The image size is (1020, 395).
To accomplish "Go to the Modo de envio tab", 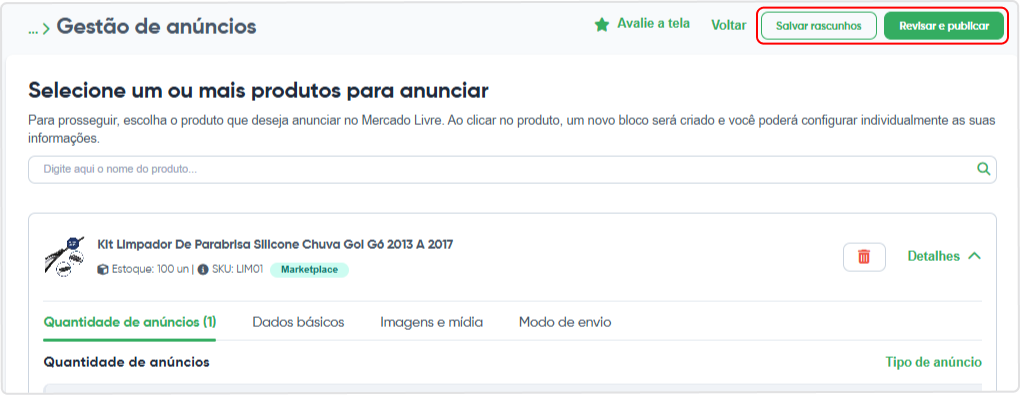I will click(565, 322).
